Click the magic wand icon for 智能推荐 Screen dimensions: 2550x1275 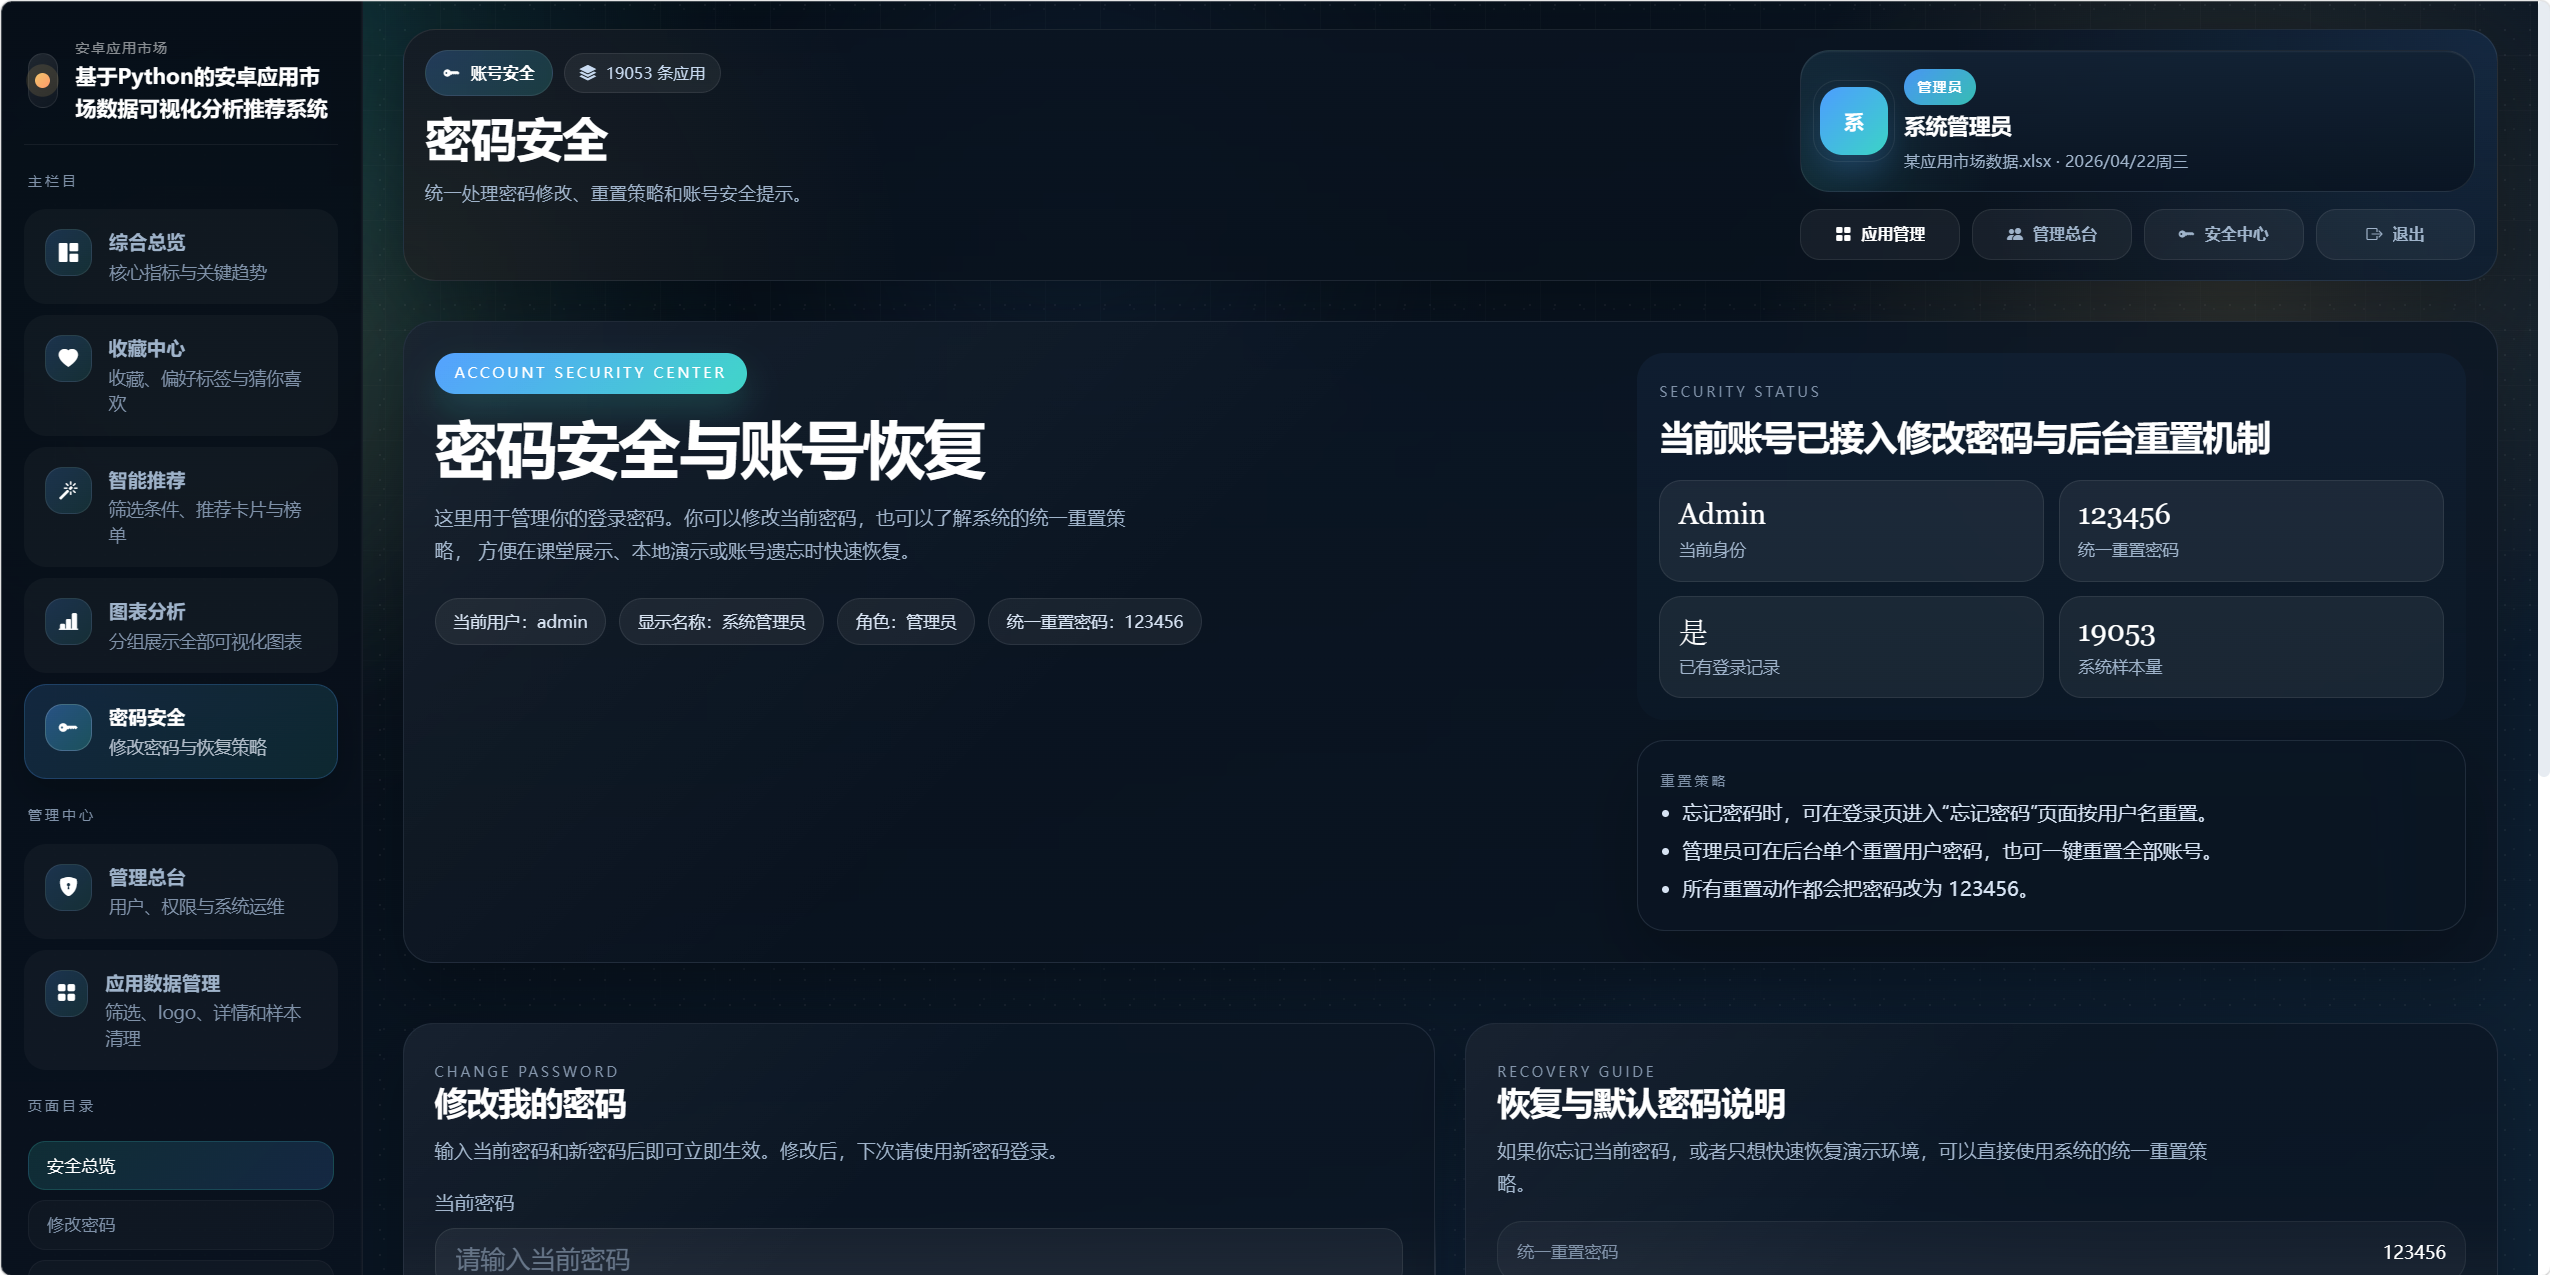coord(68,490)
